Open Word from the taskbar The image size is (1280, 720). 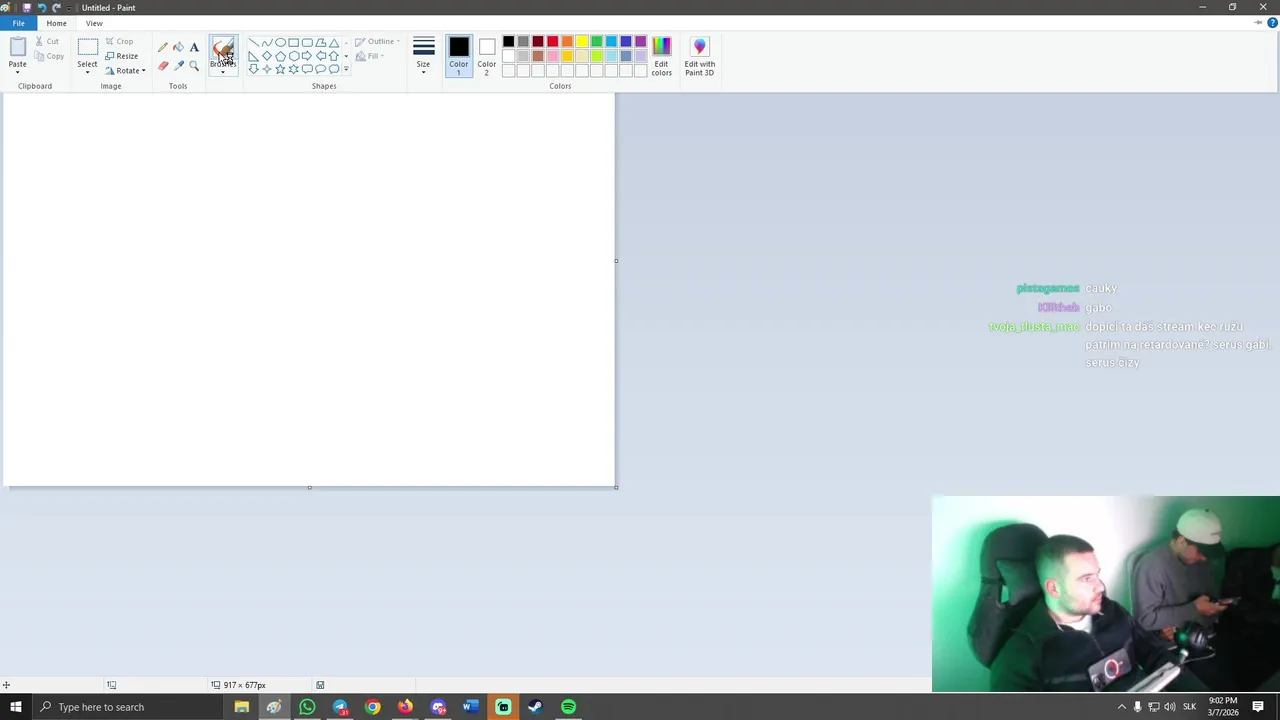(x=470, y=707)
